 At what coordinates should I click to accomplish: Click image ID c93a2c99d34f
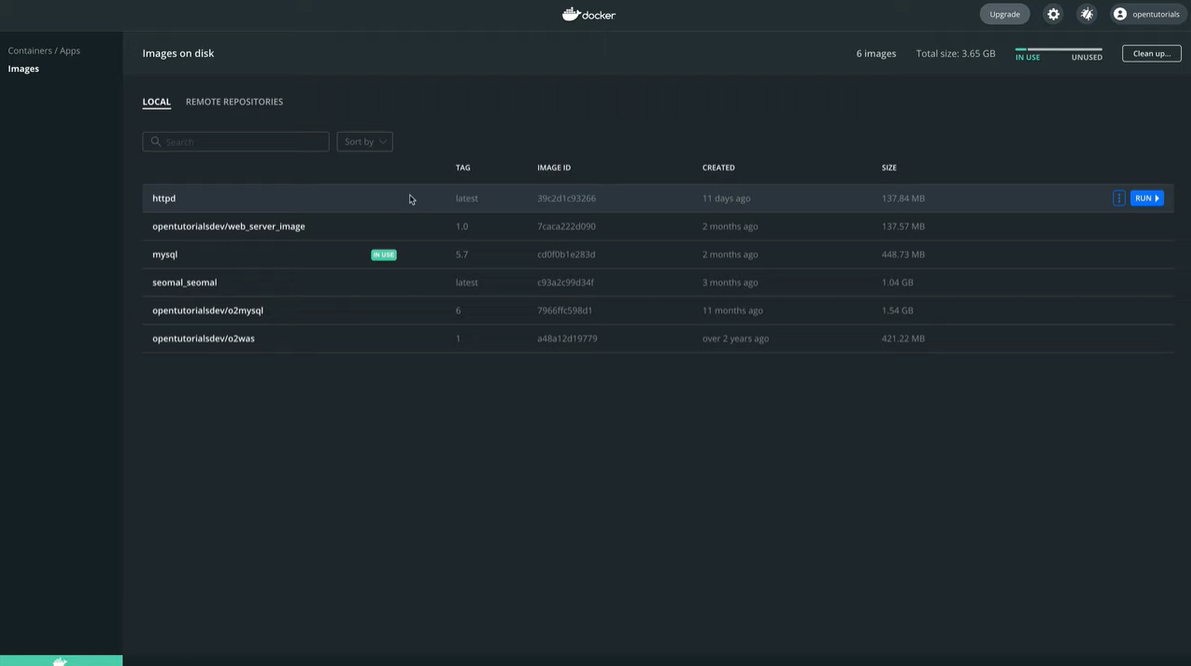pos(565,282)
